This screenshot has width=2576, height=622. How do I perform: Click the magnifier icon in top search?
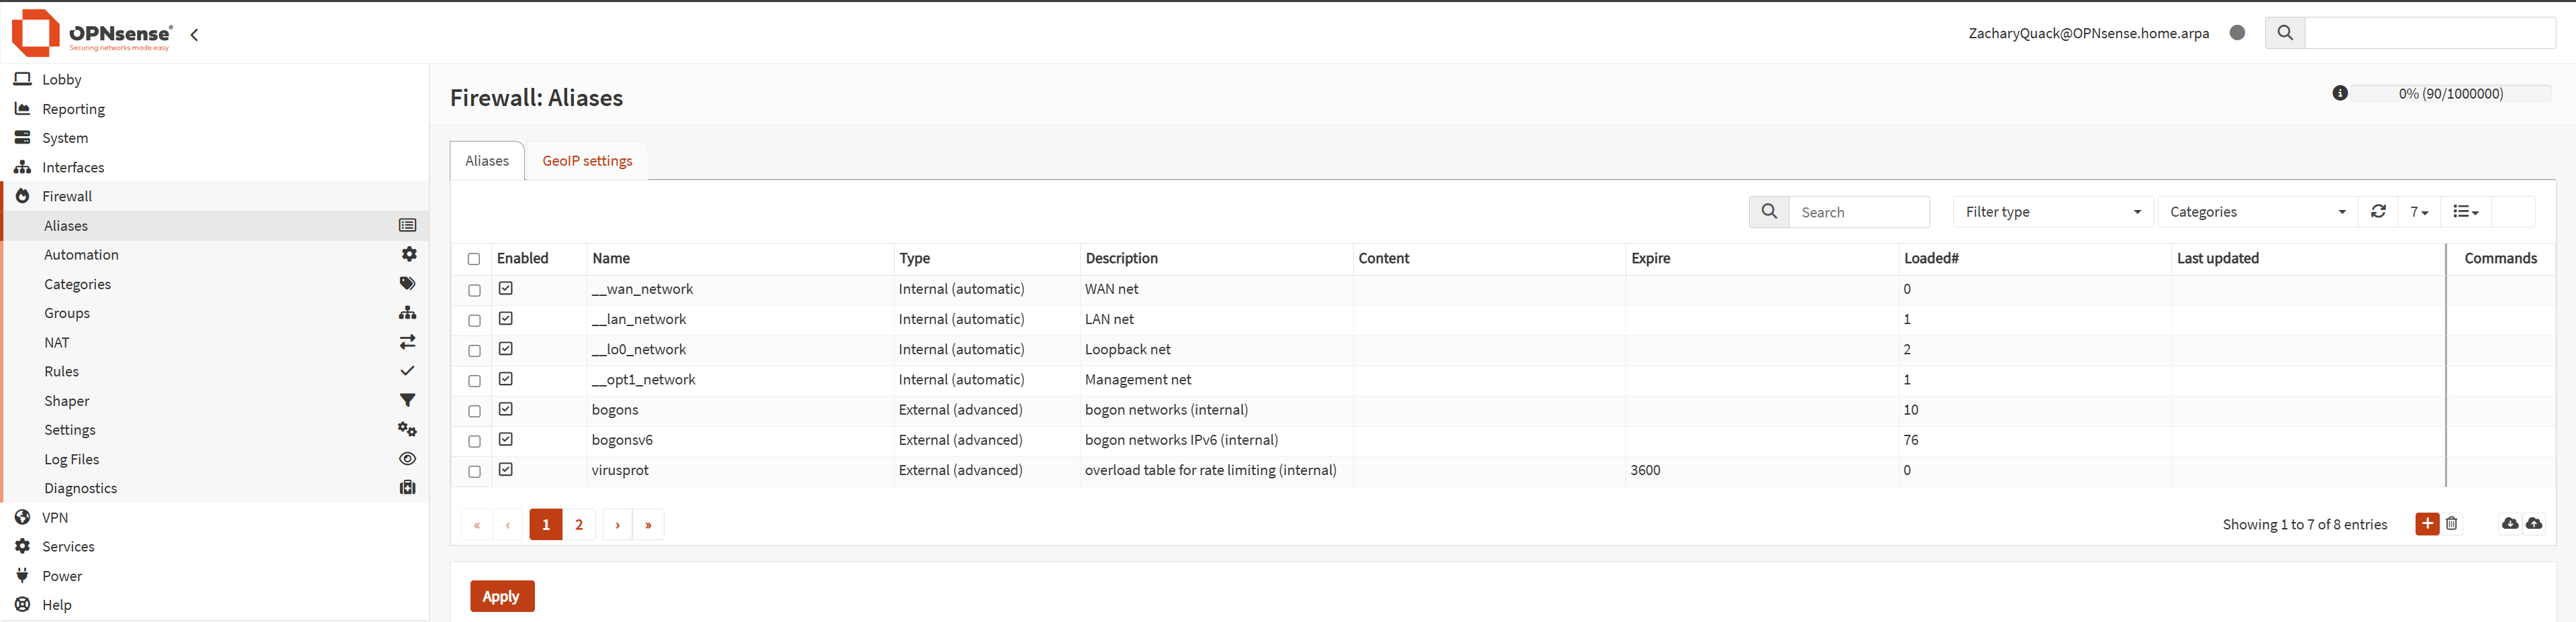(x=2284, y=33)
